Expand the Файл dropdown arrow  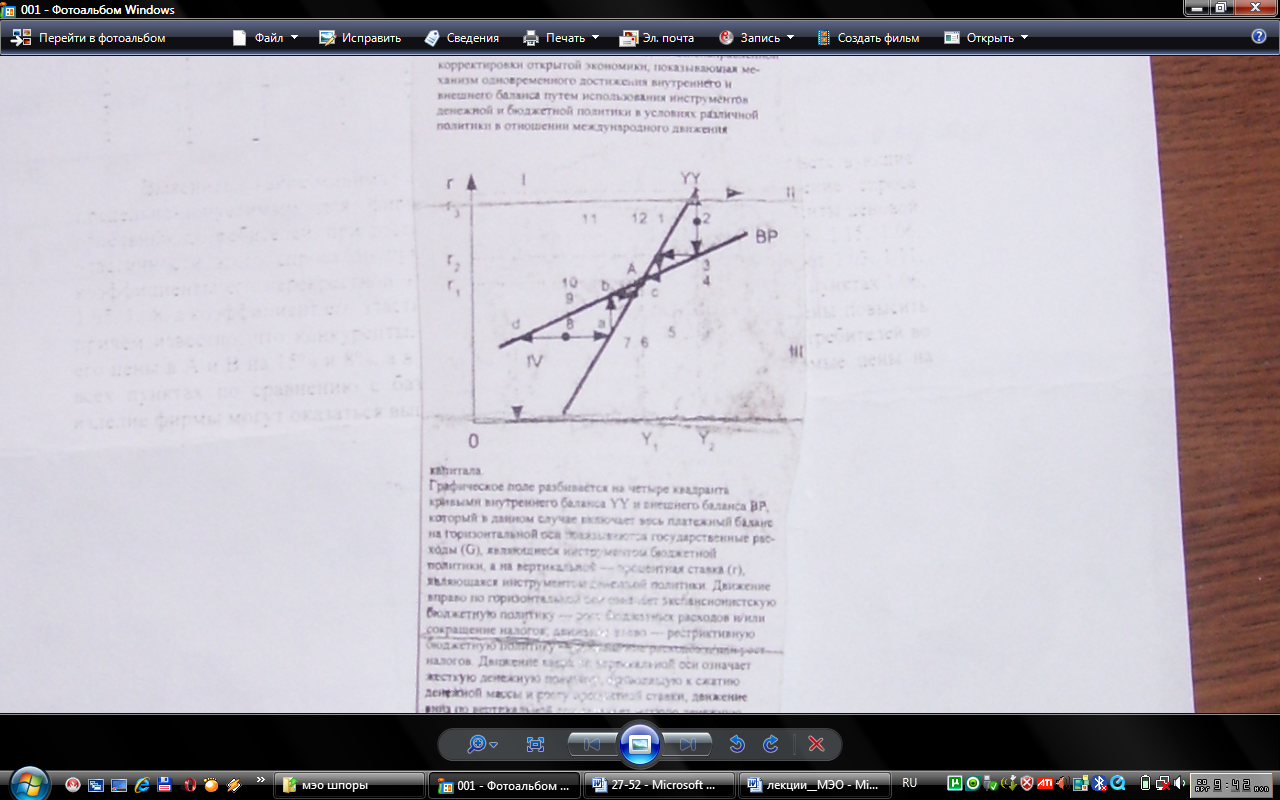294,38
